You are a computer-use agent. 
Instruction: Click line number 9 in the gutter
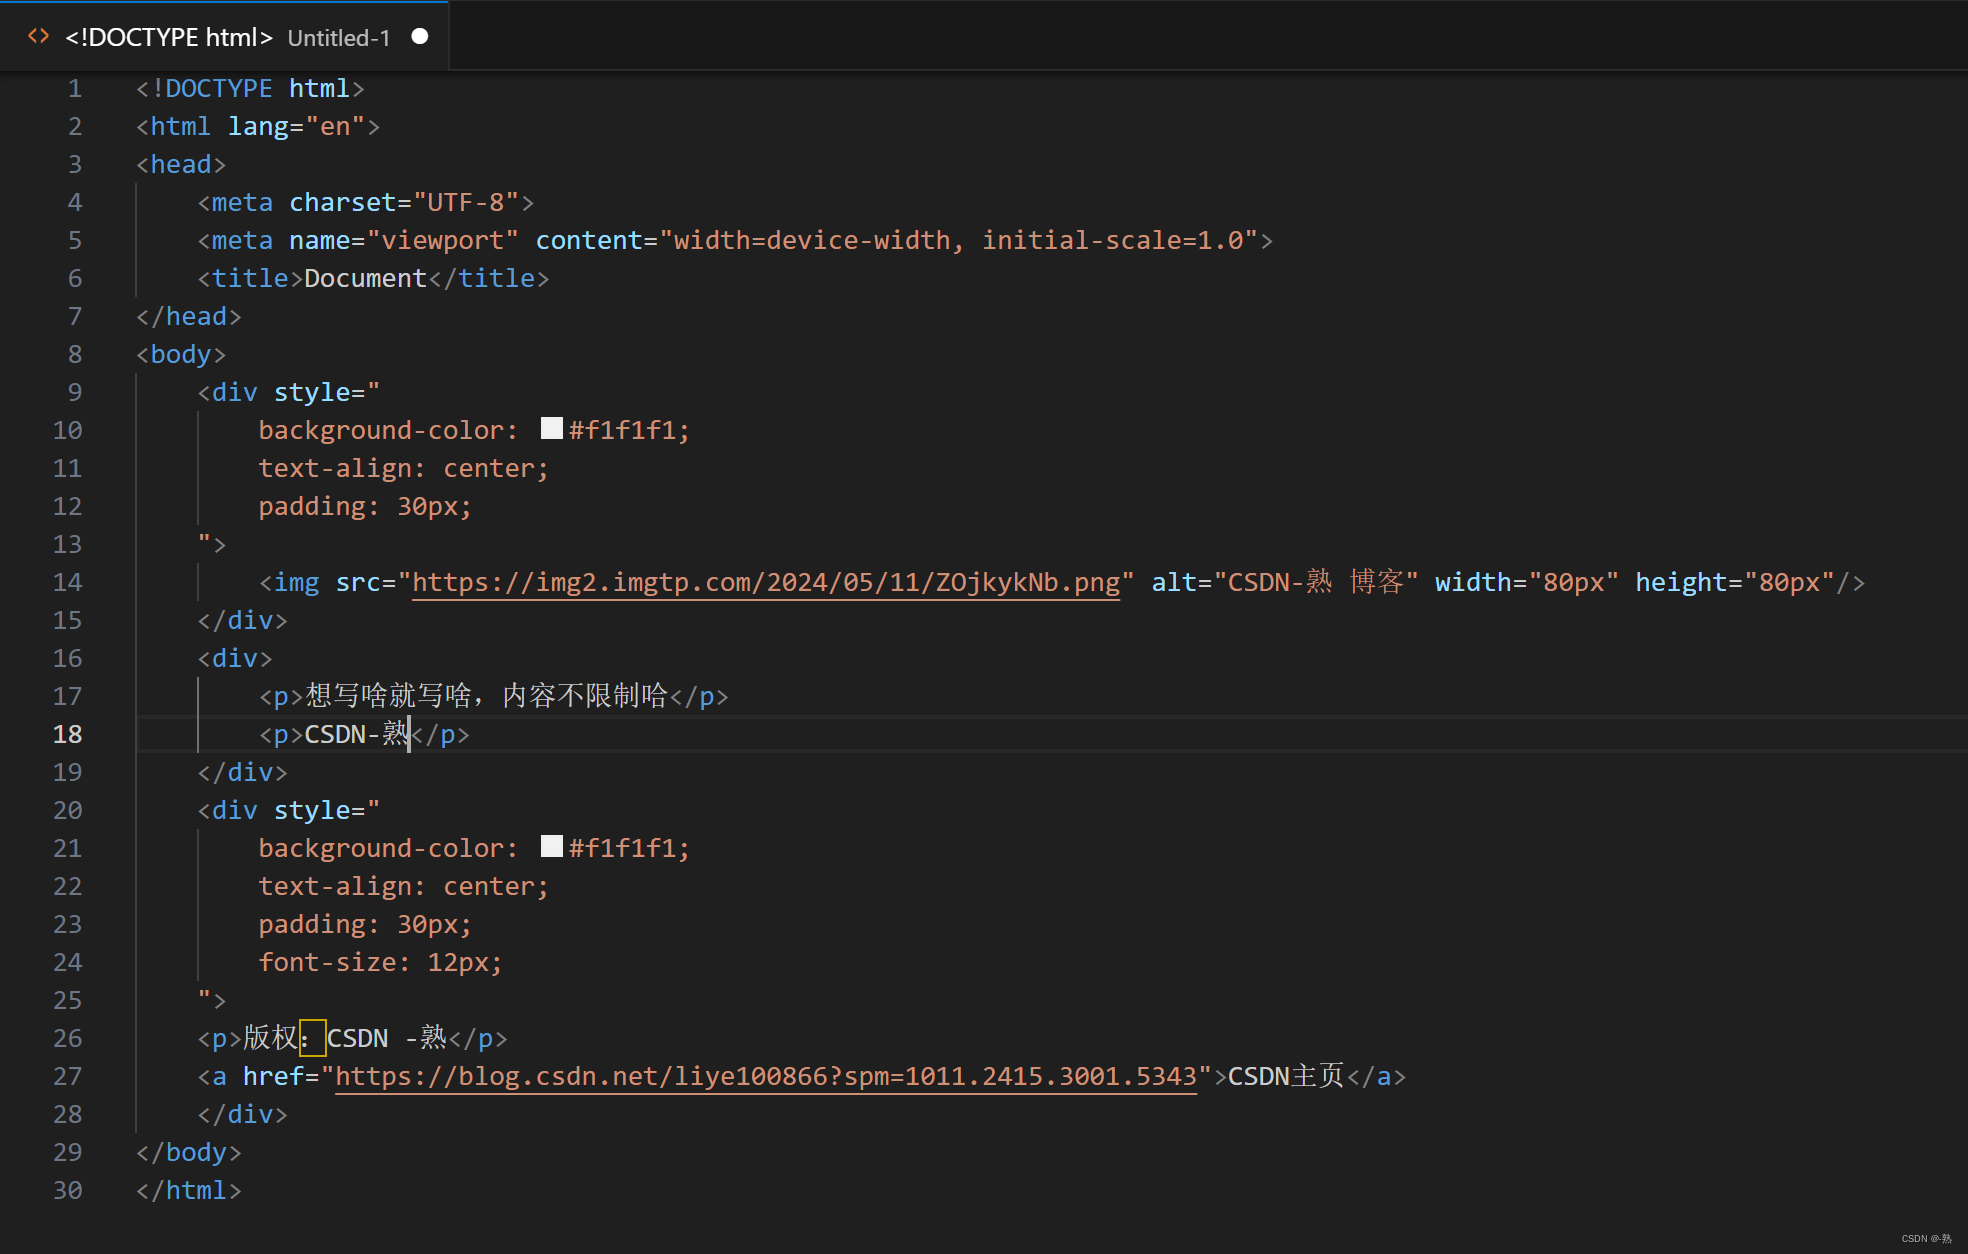pos(75,392)
